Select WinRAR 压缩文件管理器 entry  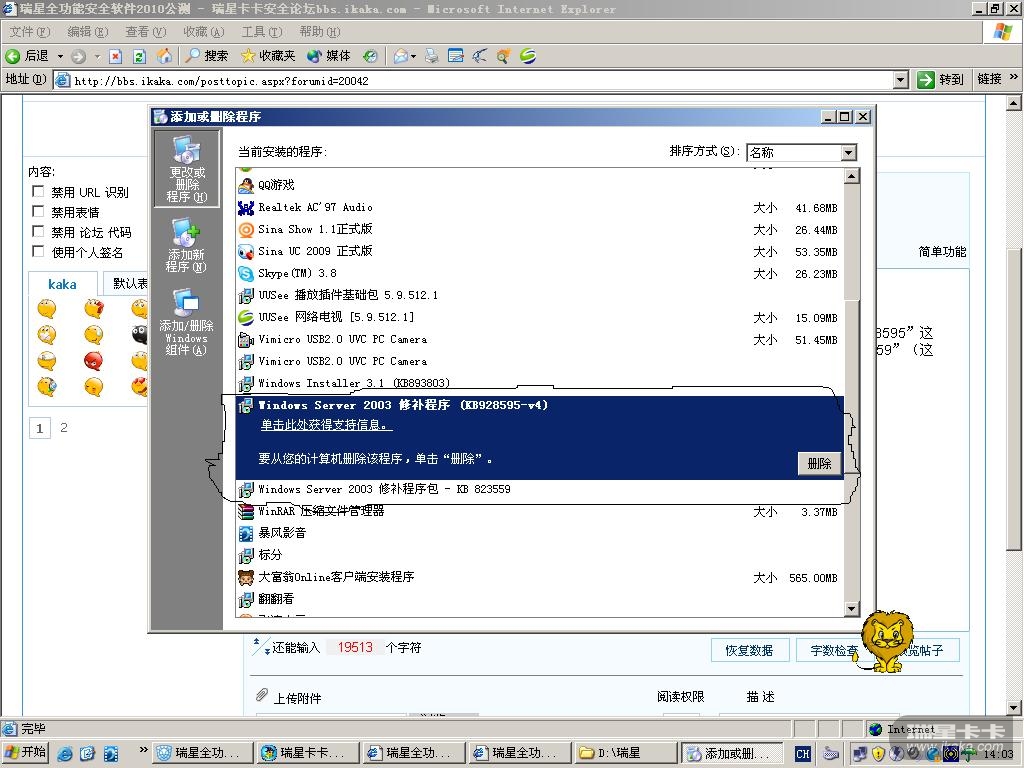point(539,511)
